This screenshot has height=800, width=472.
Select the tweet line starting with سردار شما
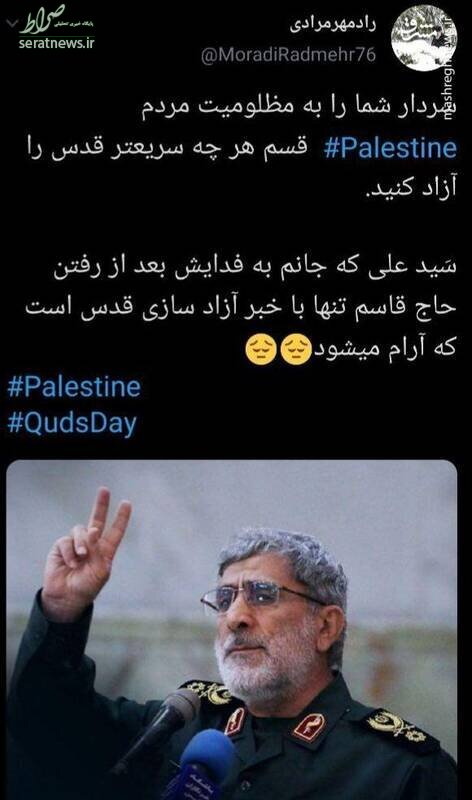coord(298,108)
